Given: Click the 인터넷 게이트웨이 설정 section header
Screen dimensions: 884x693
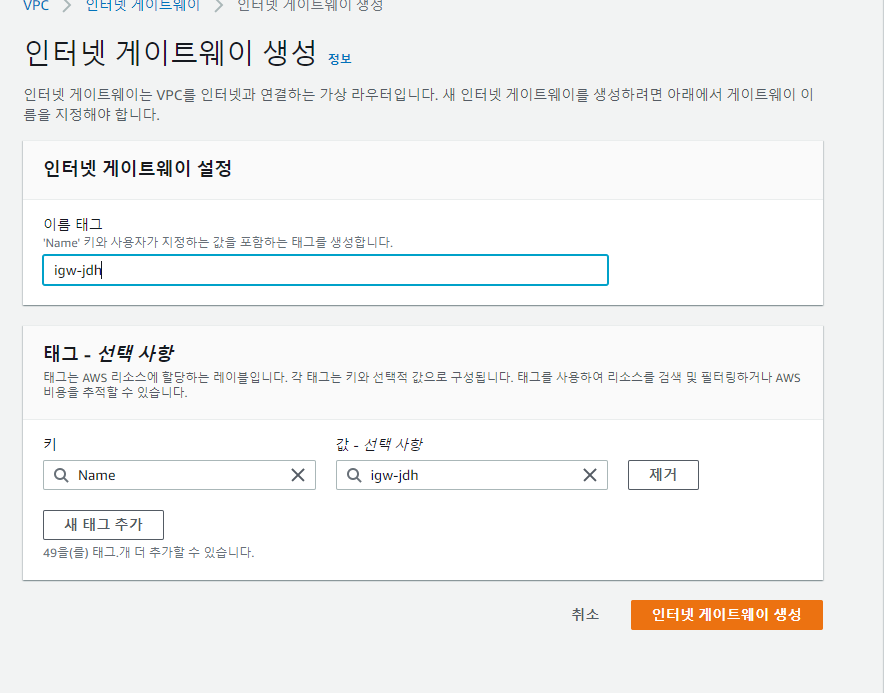Looking at the screenshot, I should pos(138,169).
